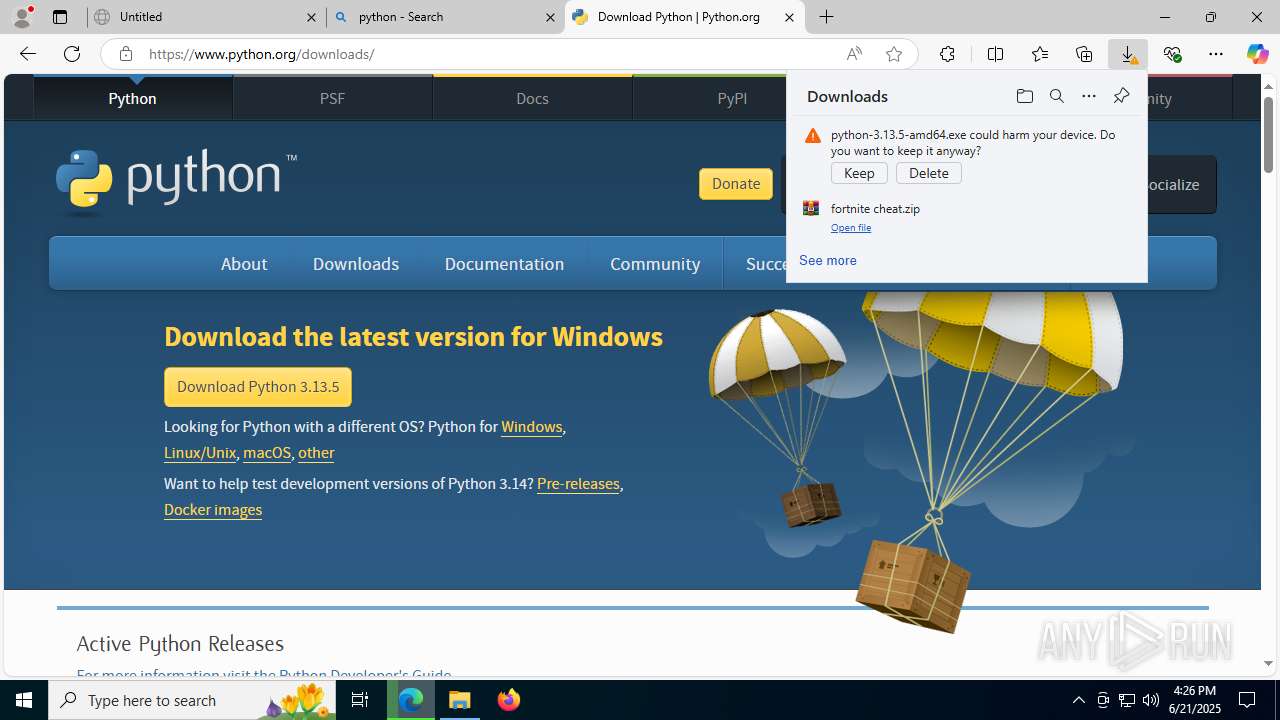Go back with the arrow button
Image resolution: width=1280 pixels, height=720 pixels.
(x=28, y=54)
